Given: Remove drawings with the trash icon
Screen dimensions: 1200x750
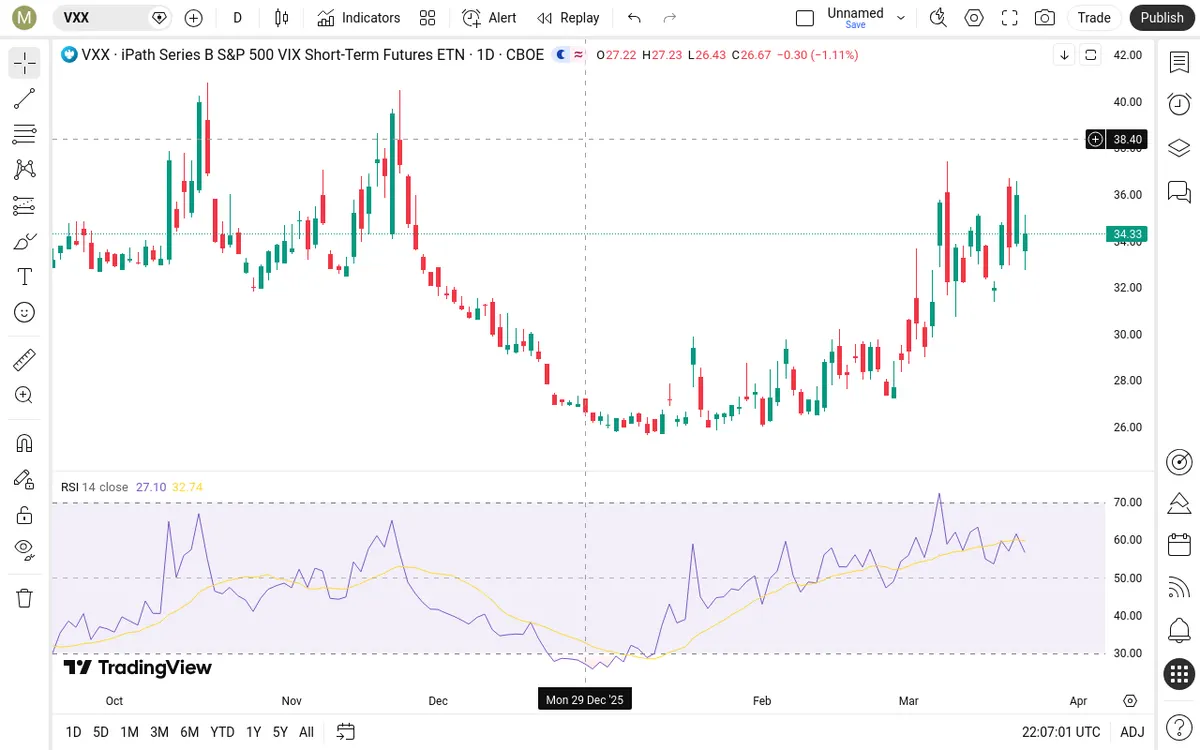Looking at the screenshot, I should 25,598.
